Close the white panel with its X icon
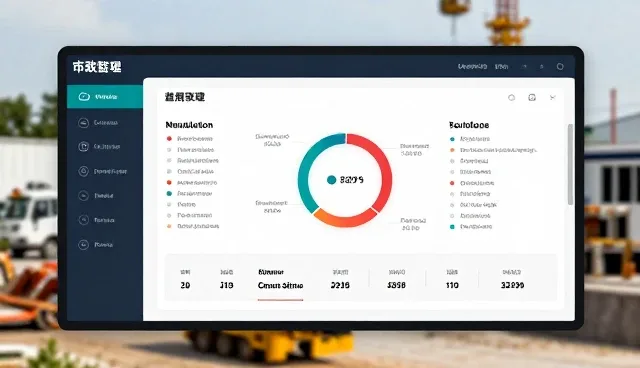 coord(552,98)
